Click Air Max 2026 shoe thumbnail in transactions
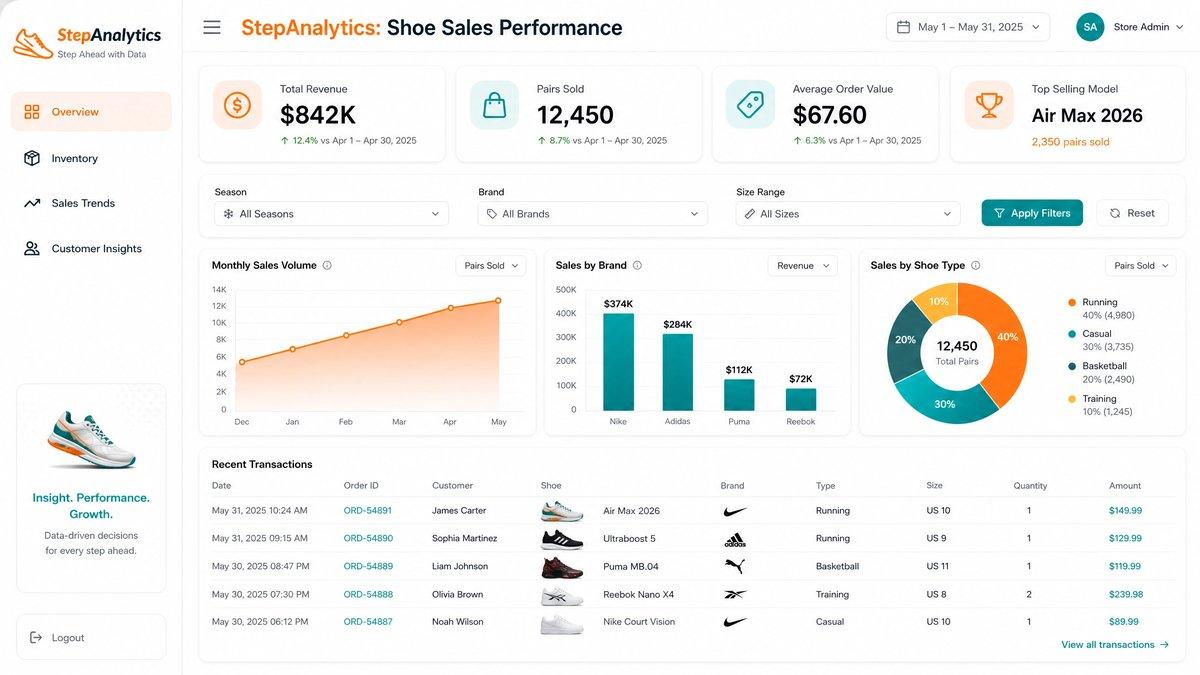Viewport: 1200px width, 675px height. click(x=562, y=511)
